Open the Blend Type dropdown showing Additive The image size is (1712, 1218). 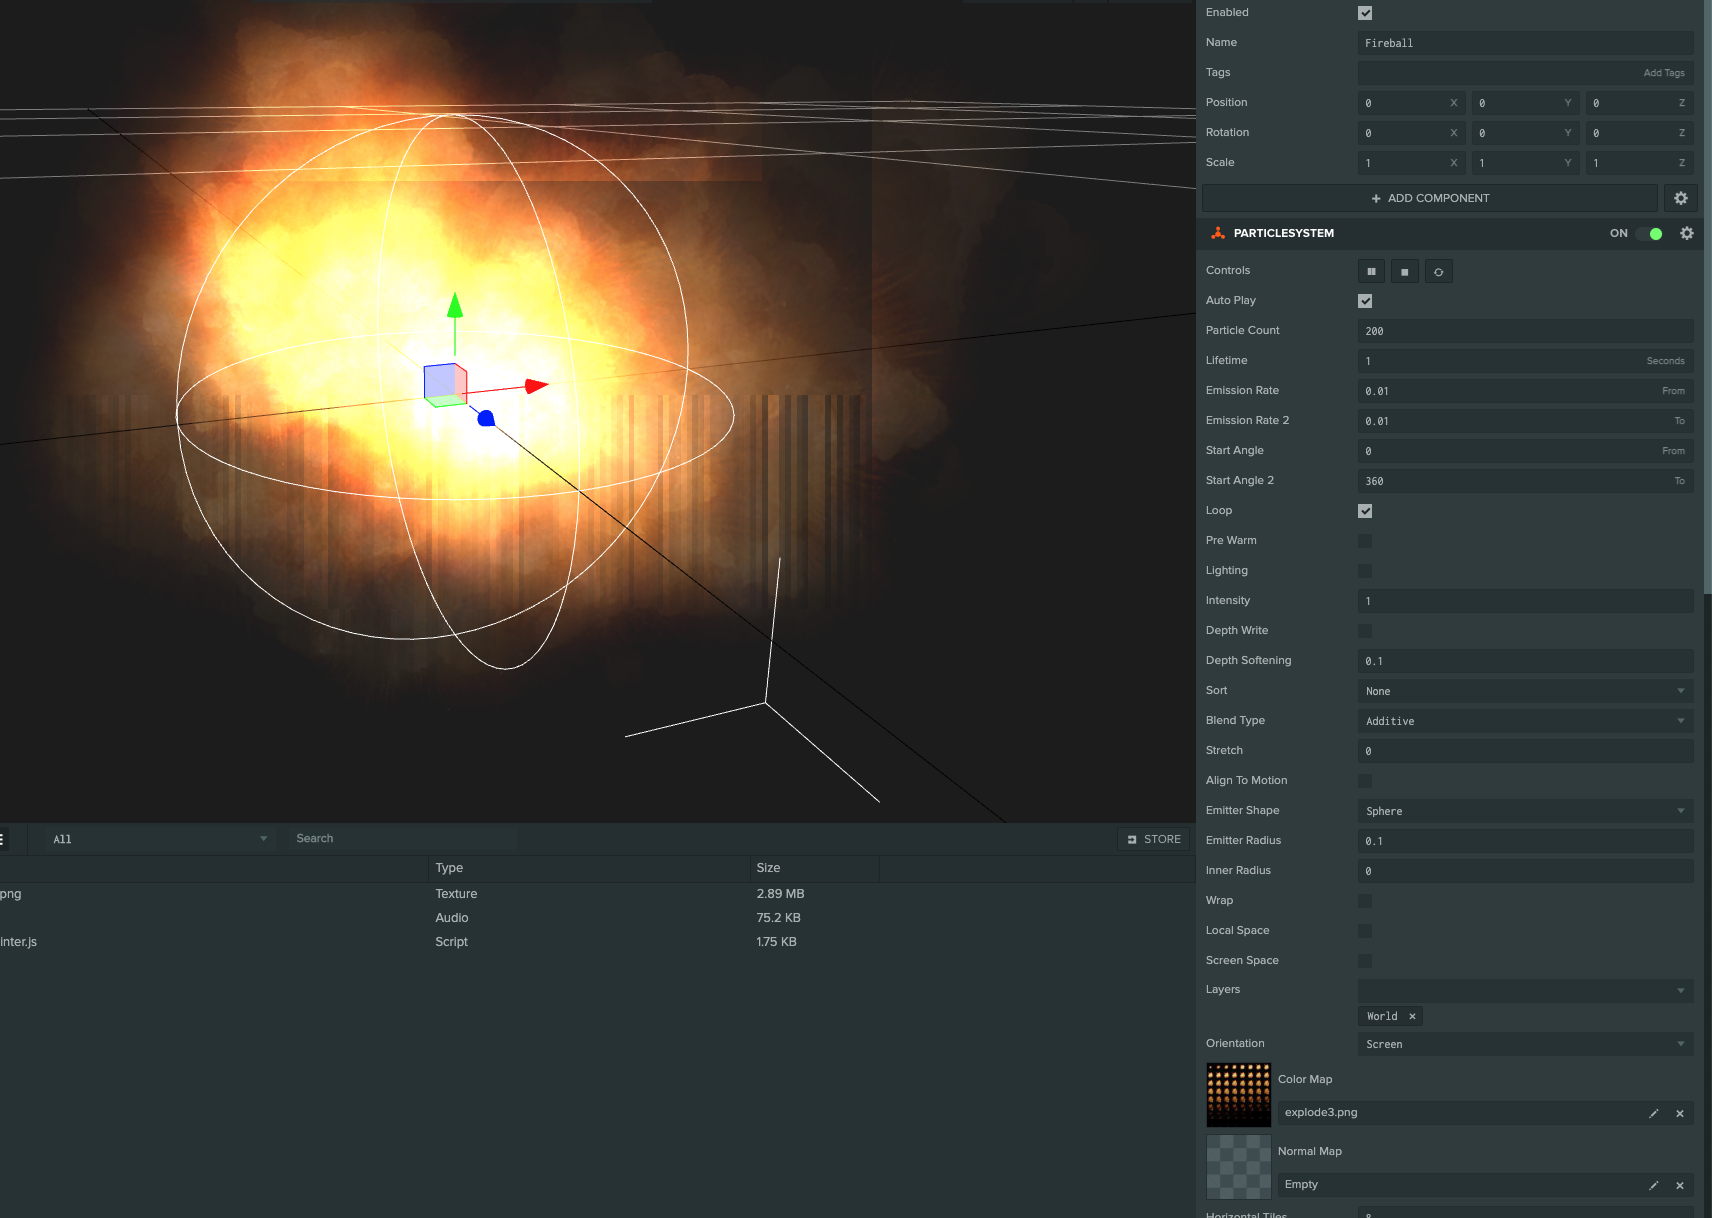(1525, 720)
